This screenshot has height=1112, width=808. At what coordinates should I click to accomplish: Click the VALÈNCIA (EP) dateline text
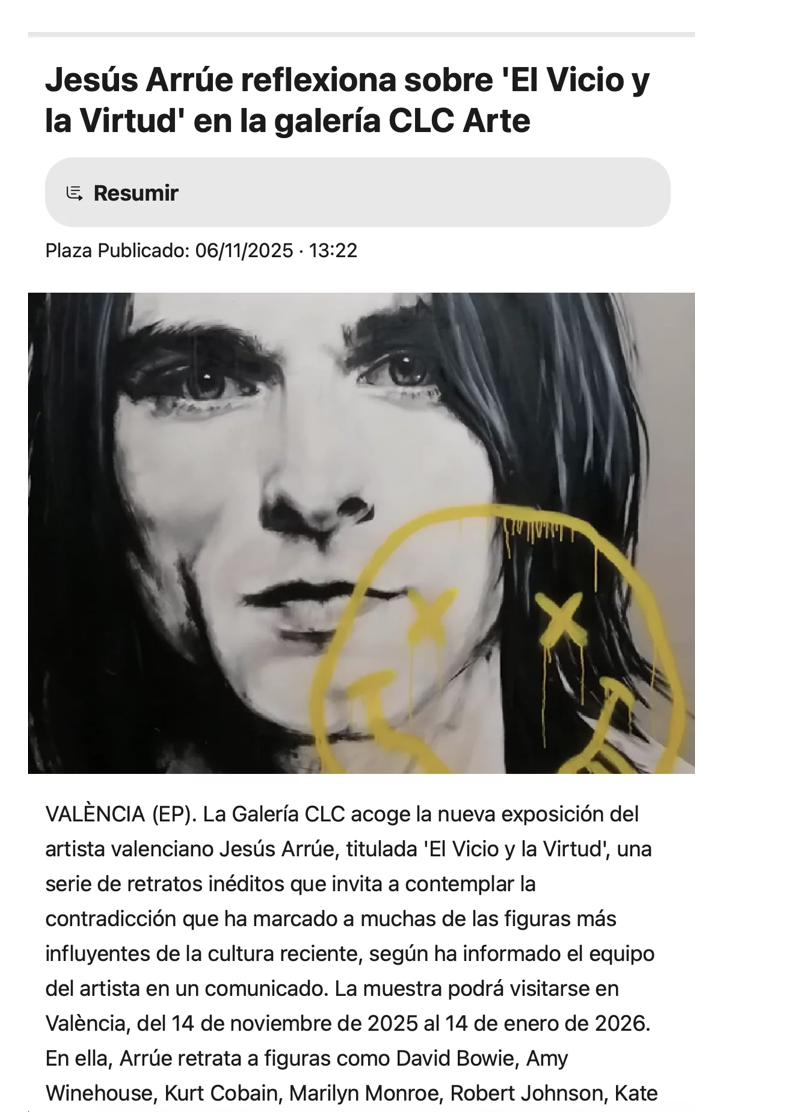121,814
